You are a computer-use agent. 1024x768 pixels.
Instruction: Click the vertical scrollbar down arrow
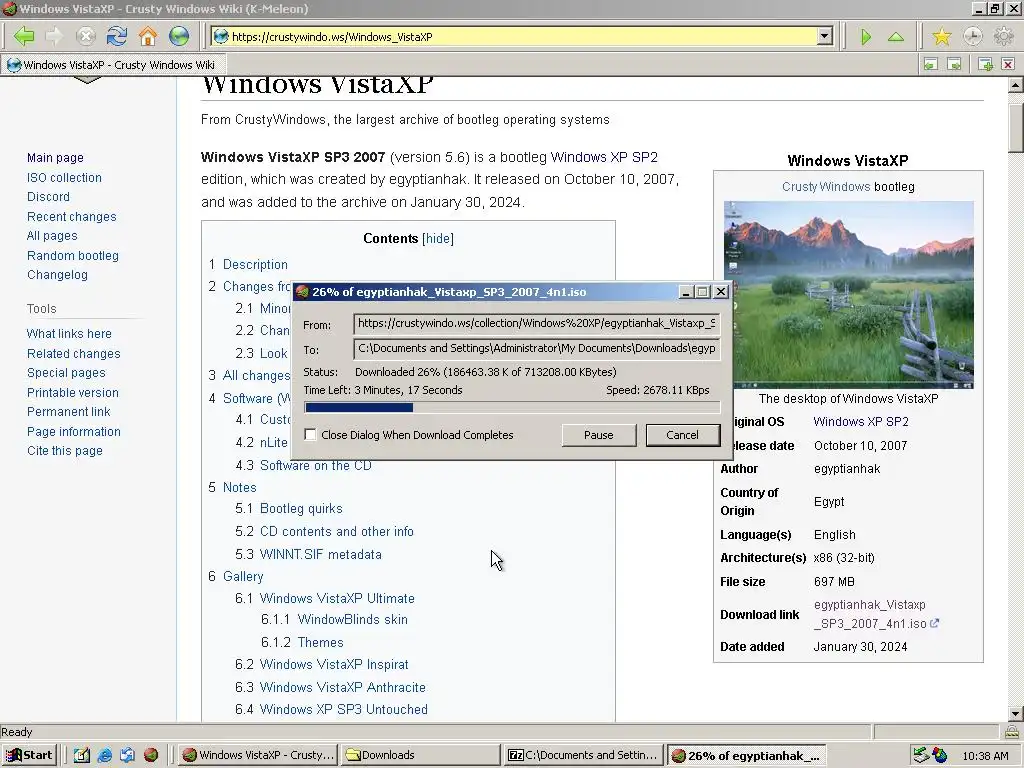click(x=1016, y=713)
